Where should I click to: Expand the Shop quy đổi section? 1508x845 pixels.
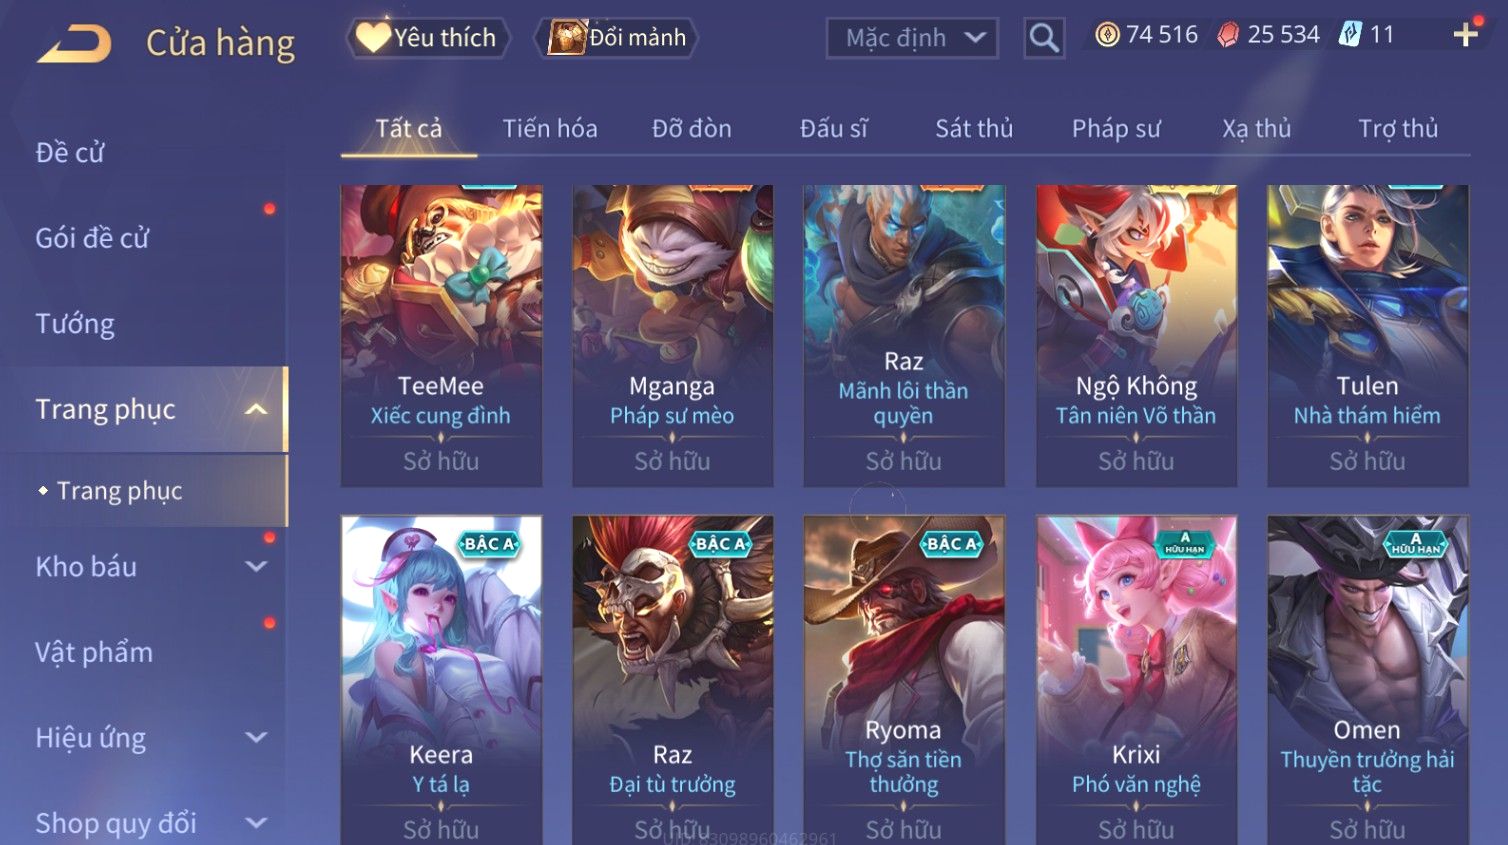point(256,823)
